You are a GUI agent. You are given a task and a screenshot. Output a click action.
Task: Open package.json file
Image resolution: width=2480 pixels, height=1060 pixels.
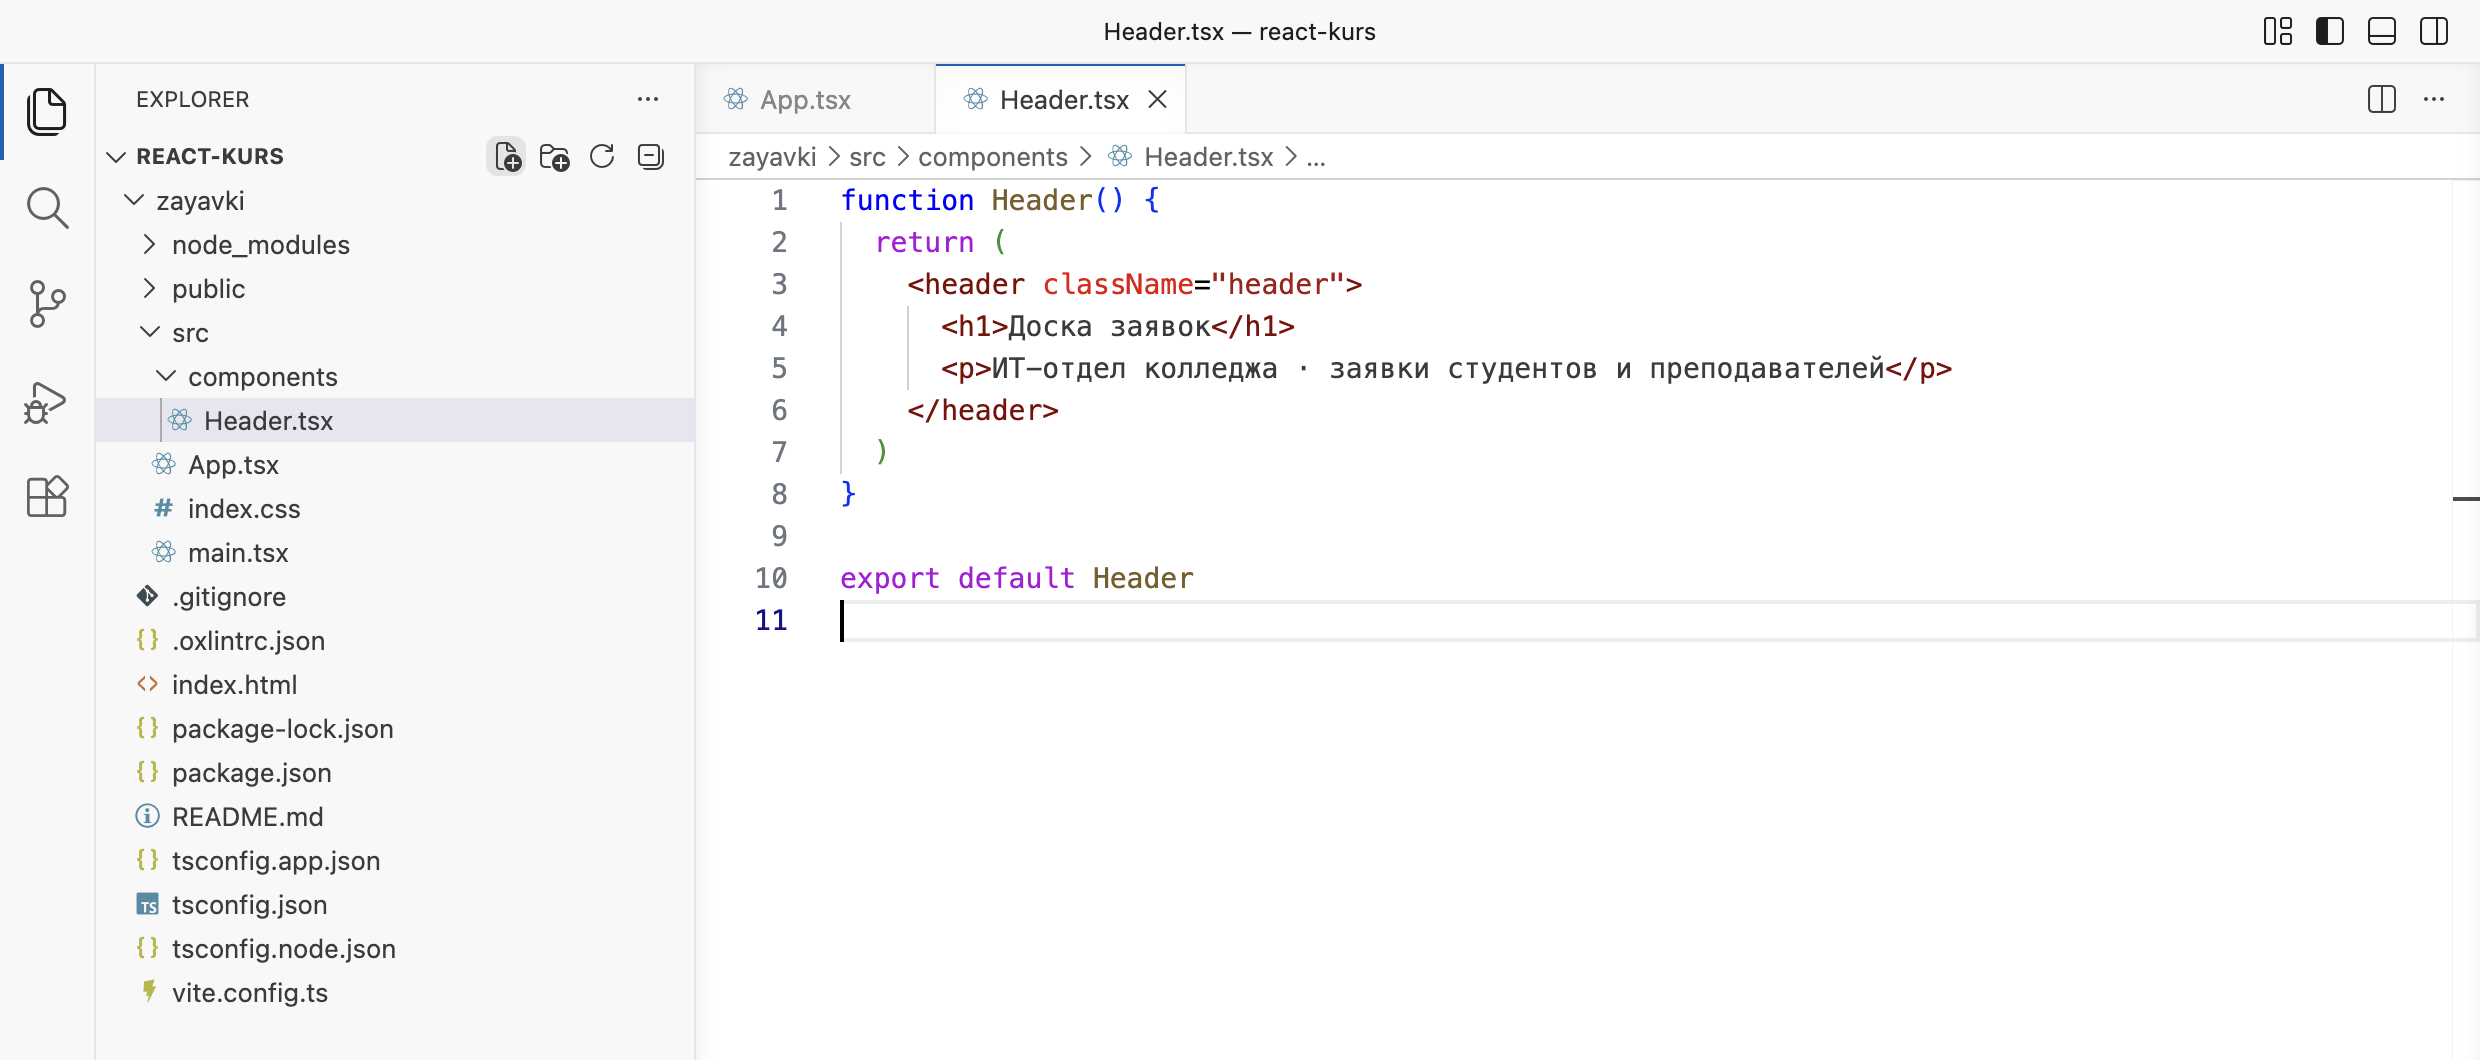[x=395, y=773]
